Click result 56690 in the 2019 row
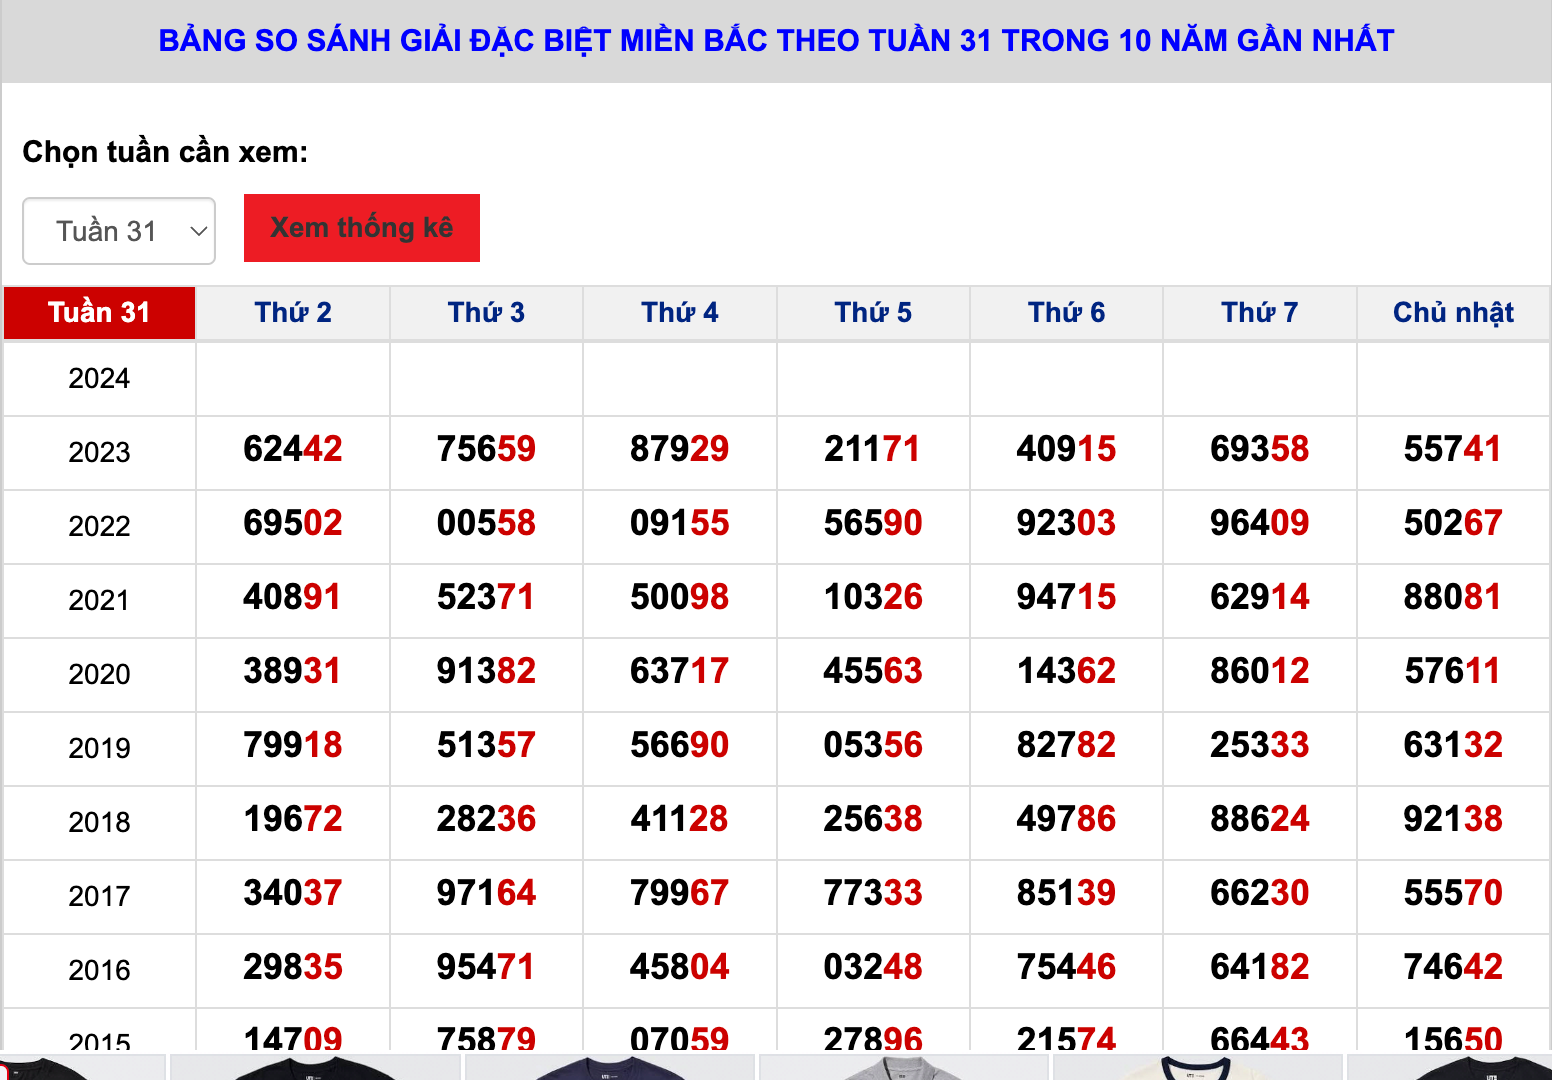Viewport: 1552px width, 1080px height. point(680,745)
